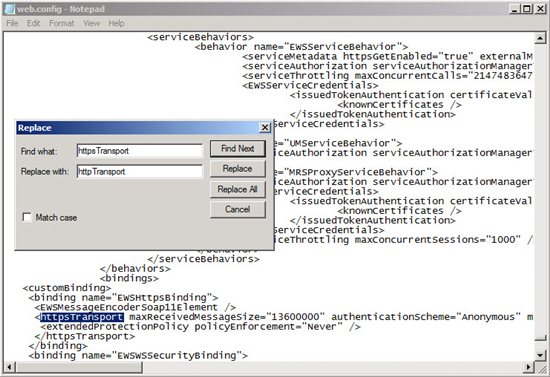Click the closing </httpsTransport> tag
Screen dimensions: 550x377
[85, 336]
